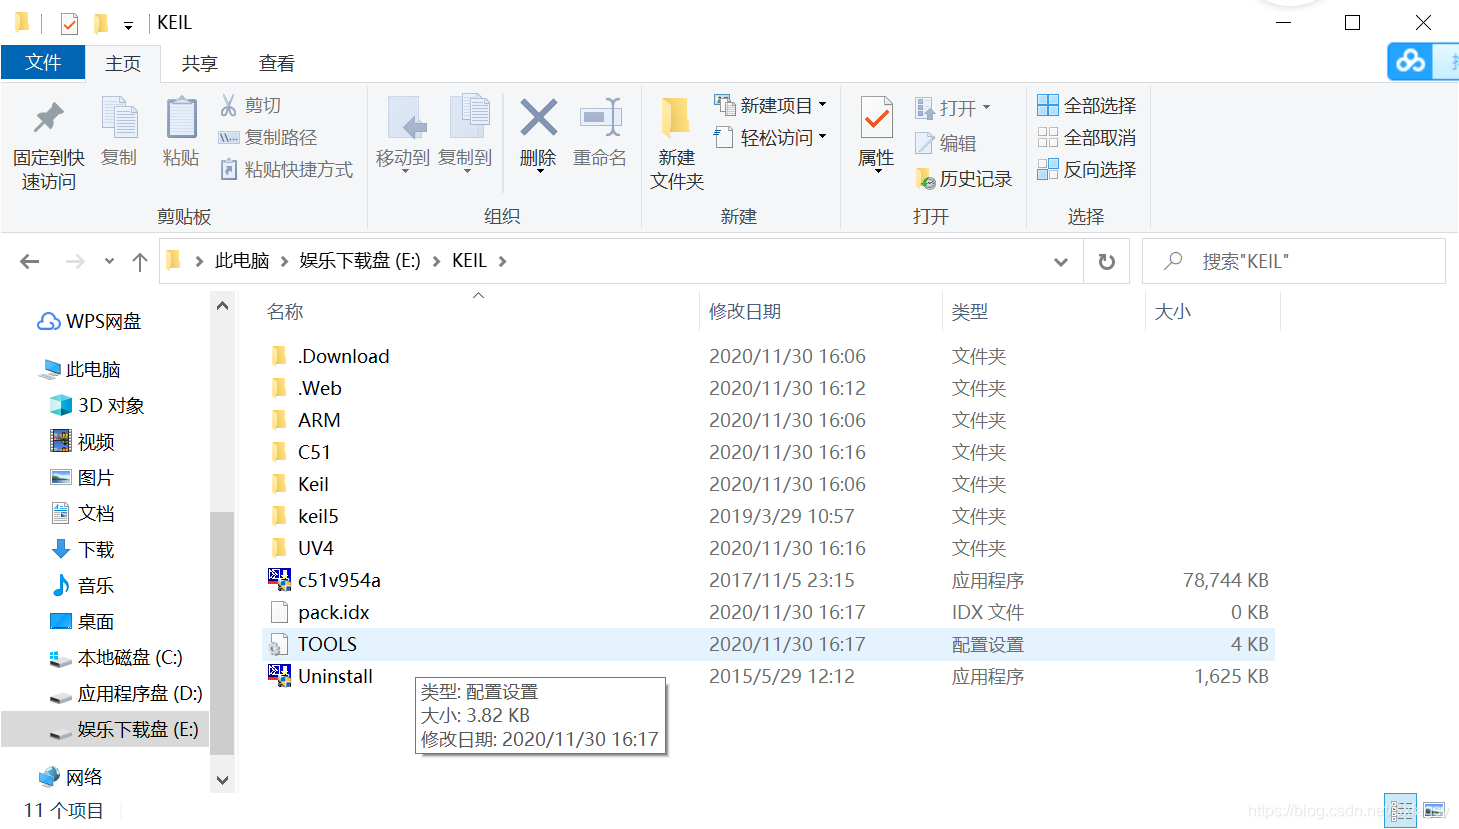Open the 文件 tab
Viewport: 1459px width, 829px height.
point(43,62)
